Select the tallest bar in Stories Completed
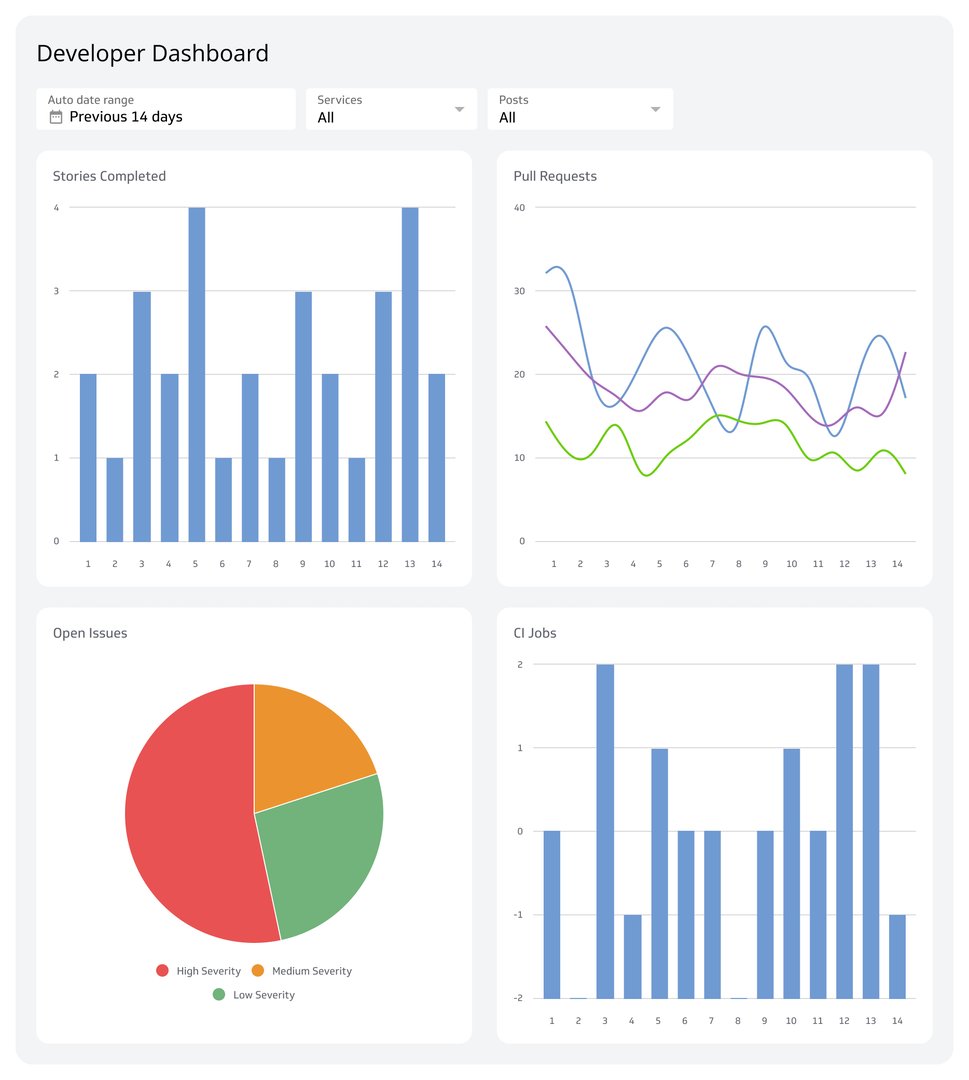The width and height of the screenshot is (969, 1080). click(x=195, y=370)
